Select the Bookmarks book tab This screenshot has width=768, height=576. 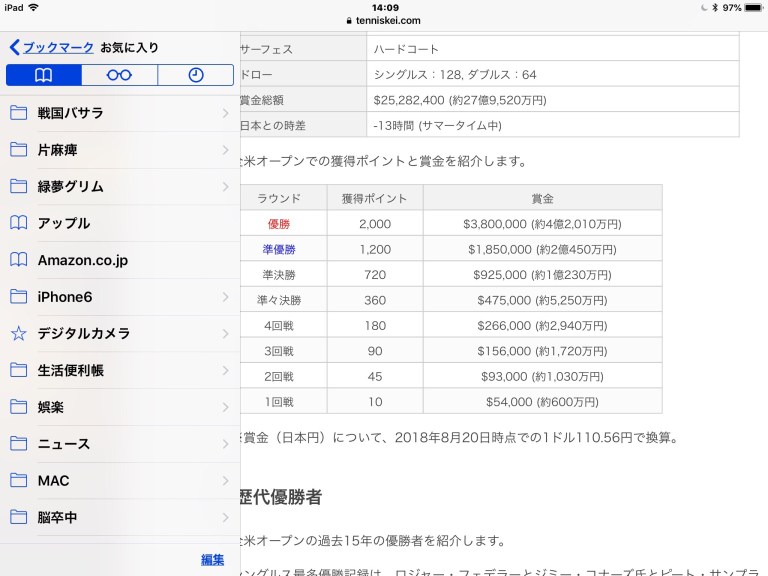pyautogui.click(x=43, y=75)
